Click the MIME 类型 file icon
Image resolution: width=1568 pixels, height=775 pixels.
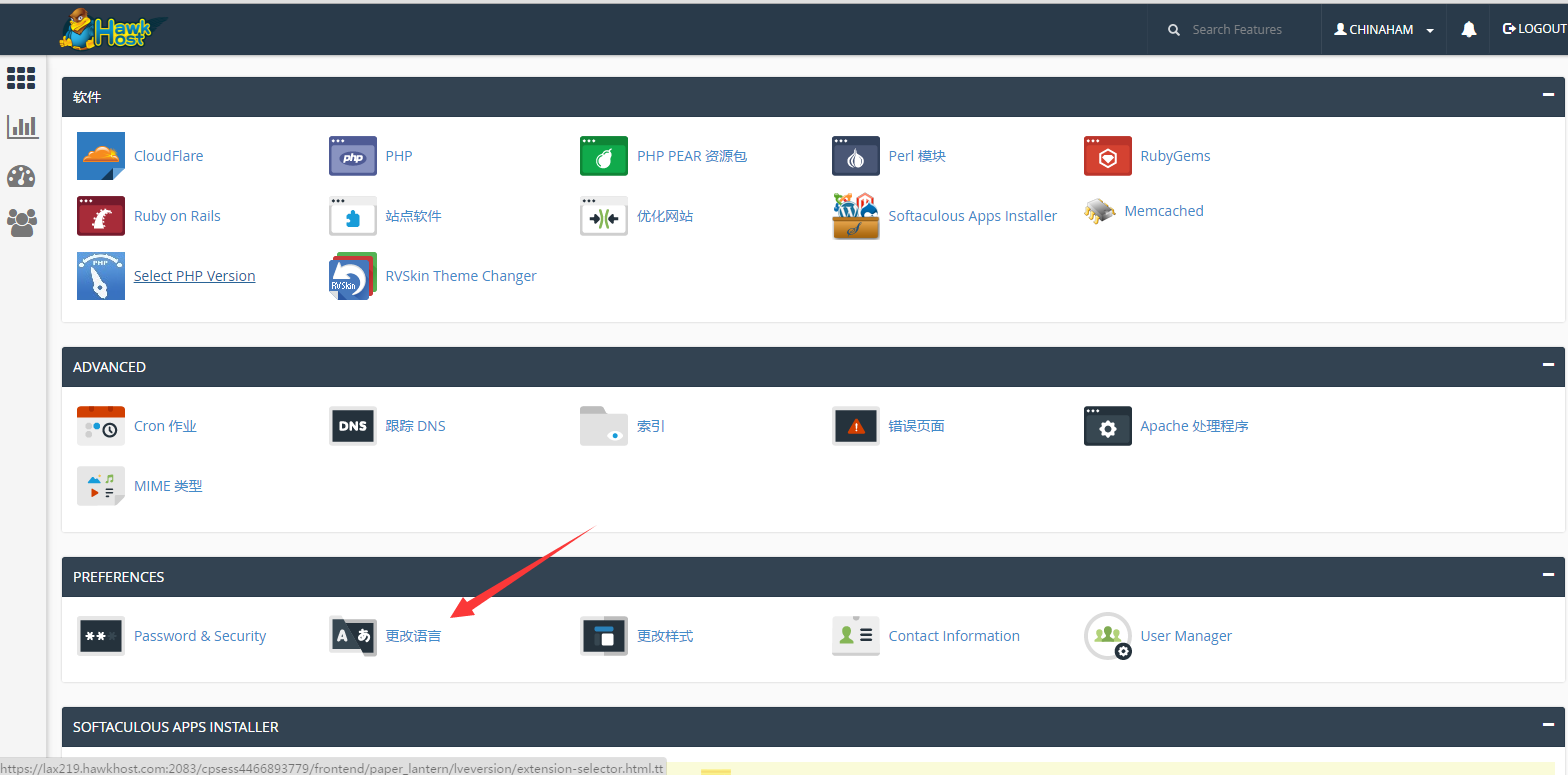click(101, 486)
